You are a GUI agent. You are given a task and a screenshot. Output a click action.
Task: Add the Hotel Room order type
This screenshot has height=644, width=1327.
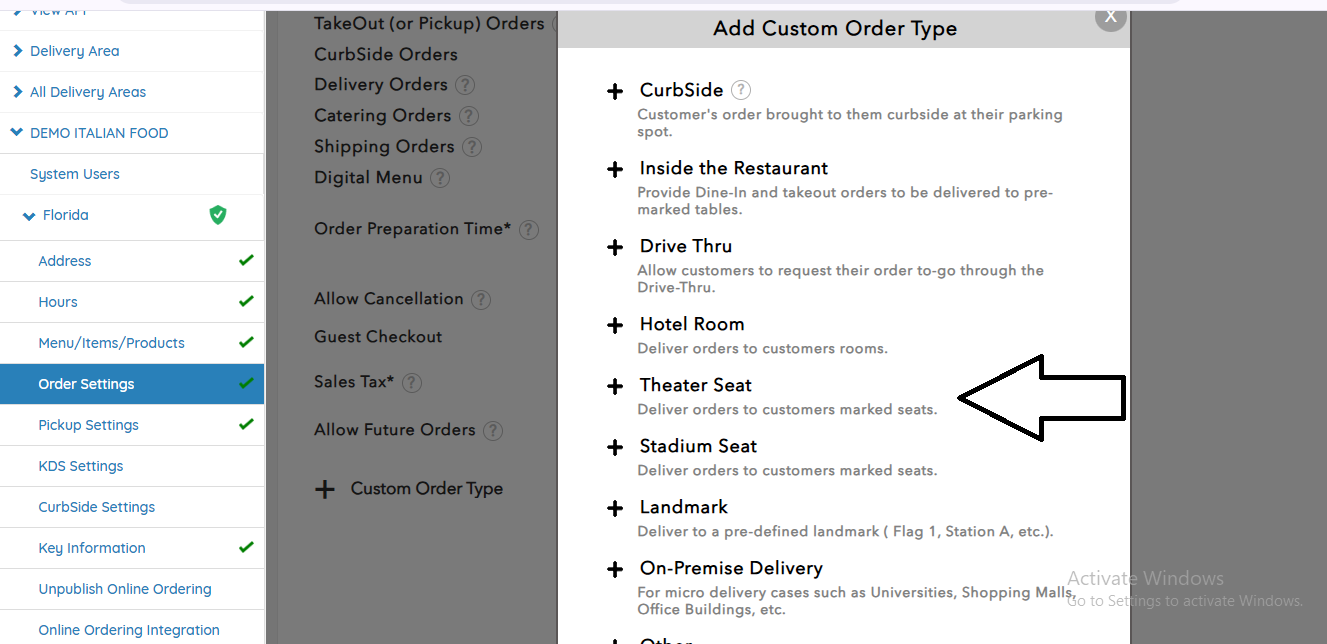(615, 326)
